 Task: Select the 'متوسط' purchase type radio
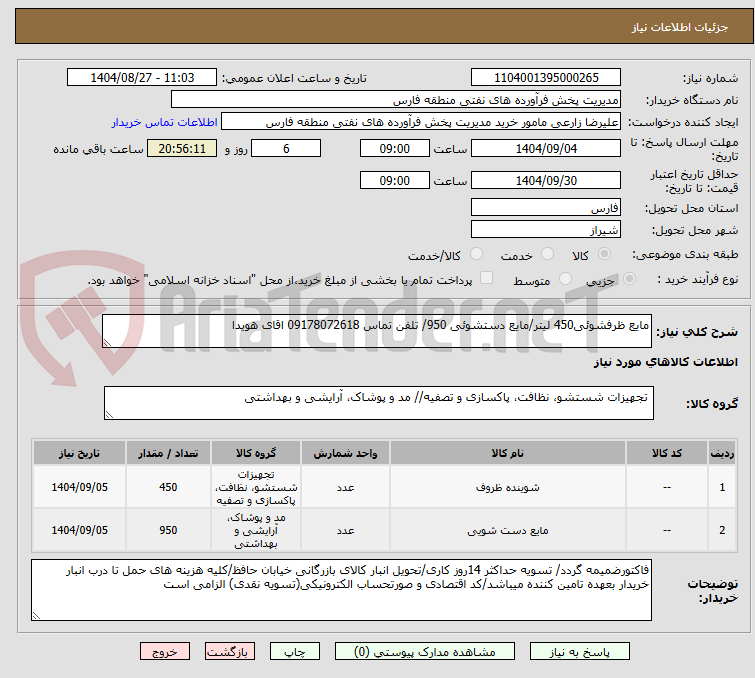[x=565, y=279]
